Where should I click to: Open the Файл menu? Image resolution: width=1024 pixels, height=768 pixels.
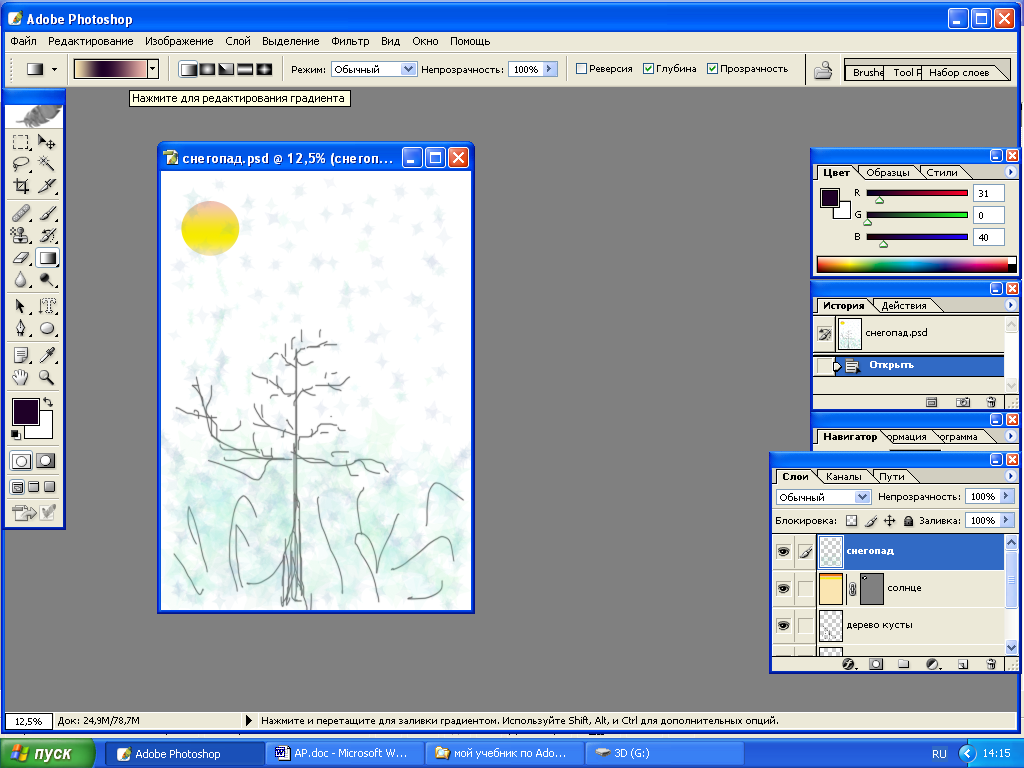[x=24, y=41]
